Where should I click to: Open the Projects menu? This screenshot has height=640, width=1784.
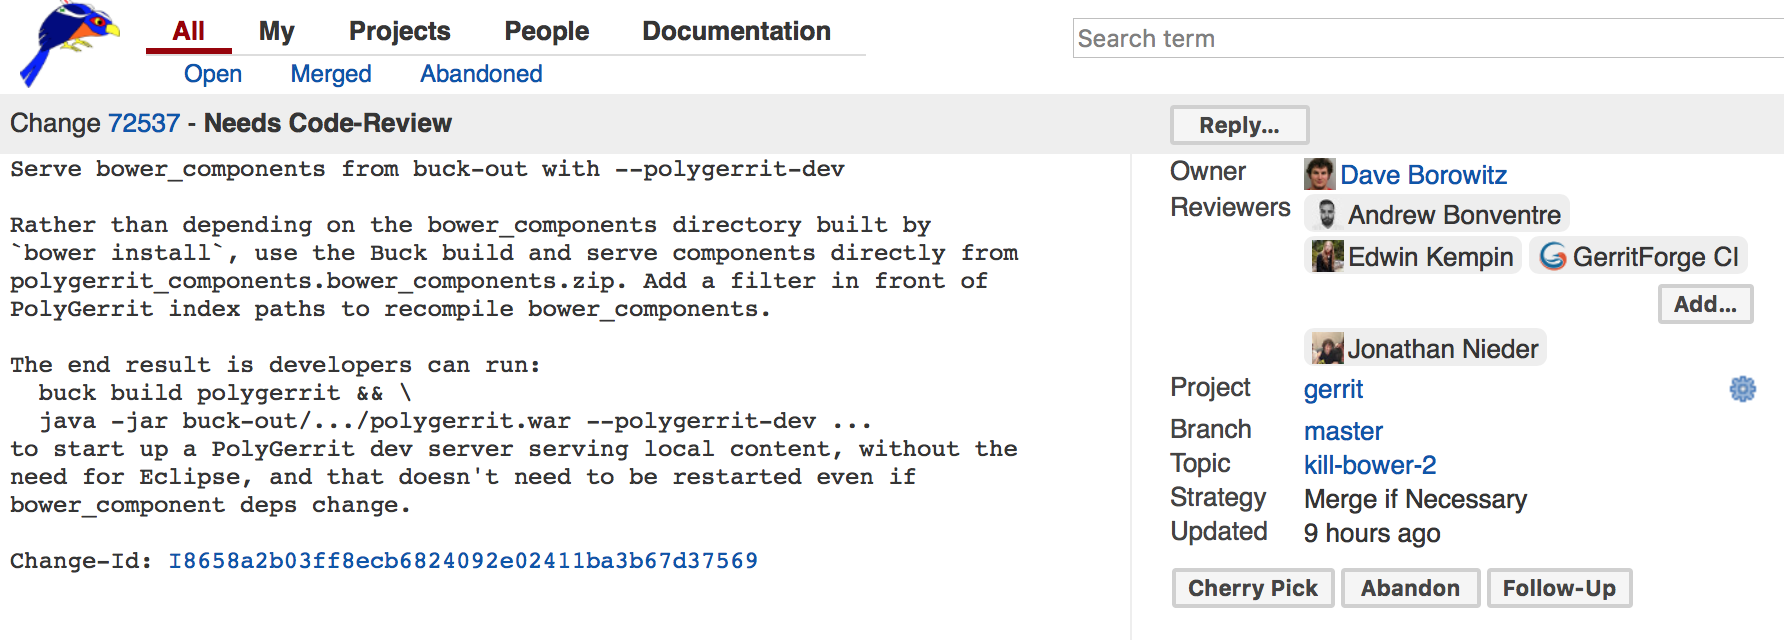pos(399,31)
